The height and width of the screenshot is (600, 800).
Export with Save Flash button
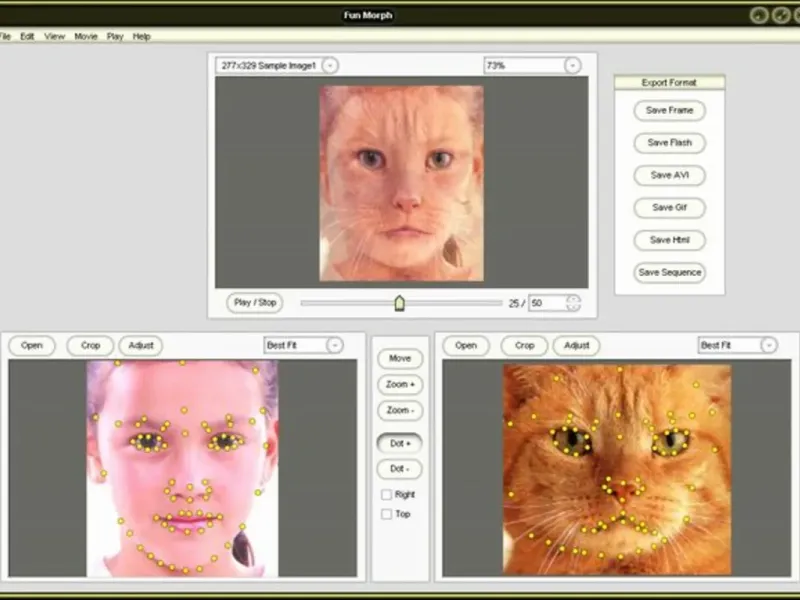point(669,143)
